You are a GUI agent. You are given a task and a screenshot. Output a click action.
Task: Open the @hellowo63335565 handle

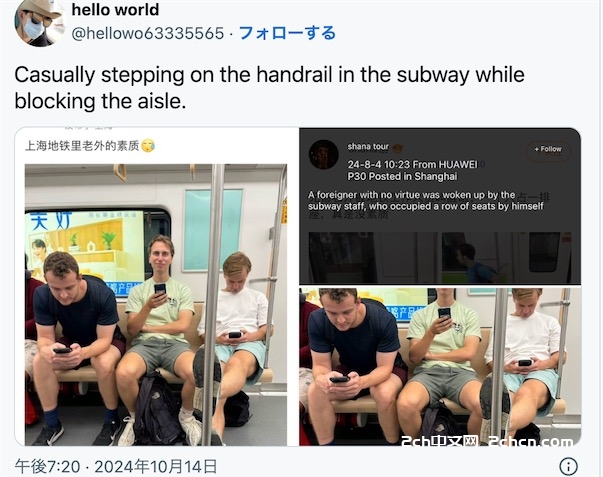coord(148,33)
